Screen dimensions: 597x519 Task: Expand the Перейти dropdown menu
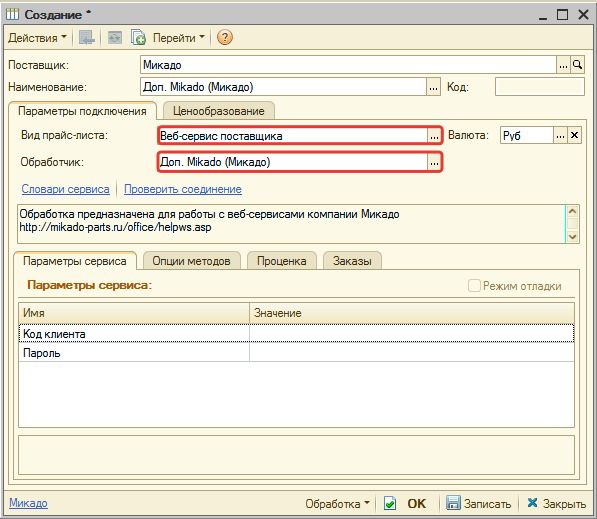coord(179,38)
